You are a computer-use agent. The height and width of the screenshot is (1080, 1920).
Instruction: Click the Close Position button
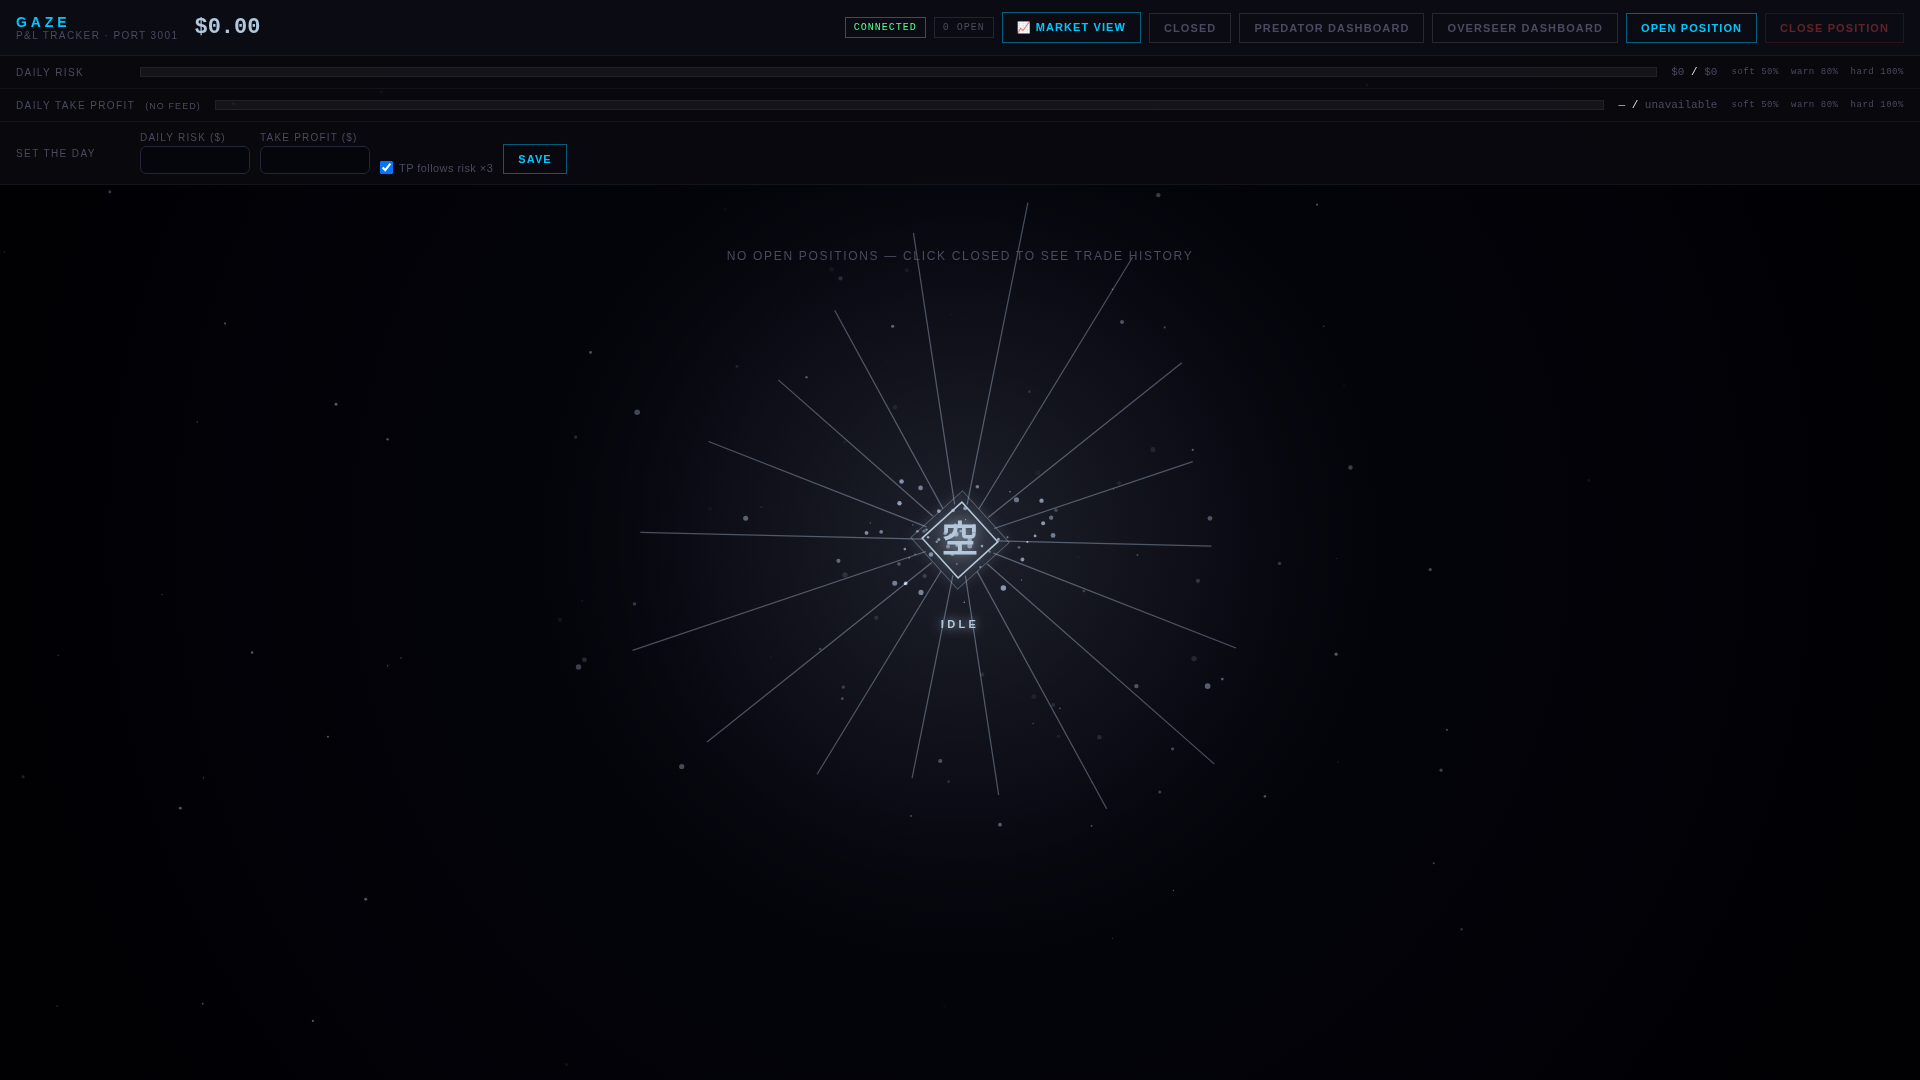1834,28
